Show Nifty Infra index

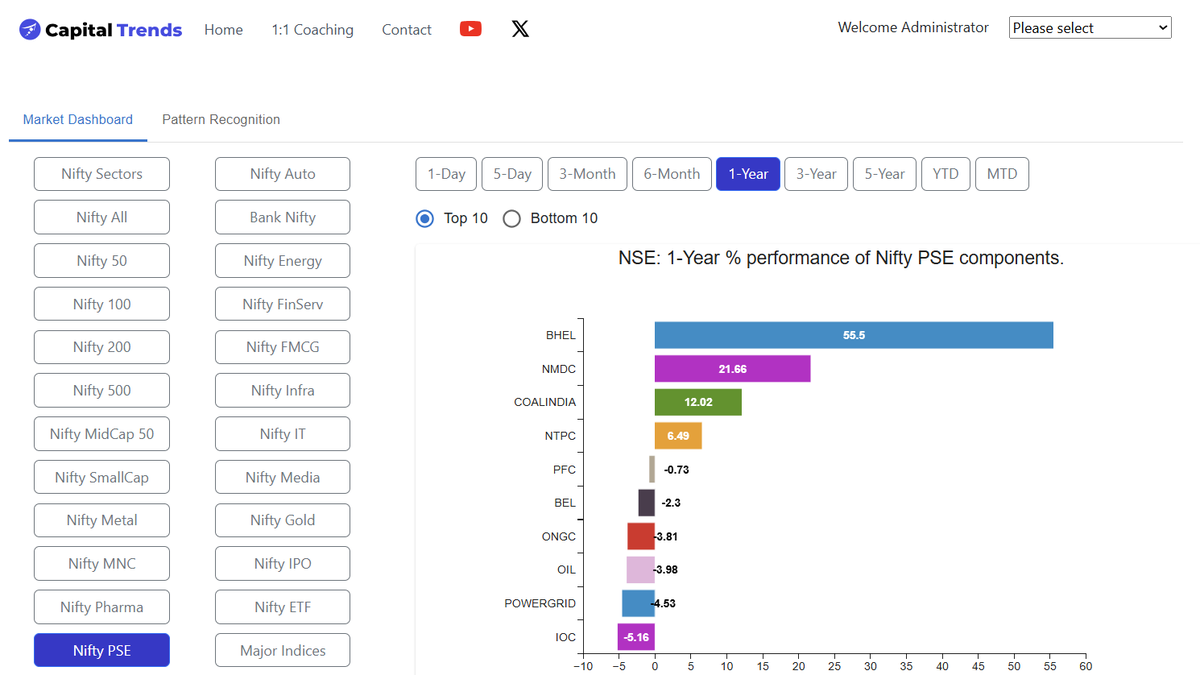pos(283,390)
